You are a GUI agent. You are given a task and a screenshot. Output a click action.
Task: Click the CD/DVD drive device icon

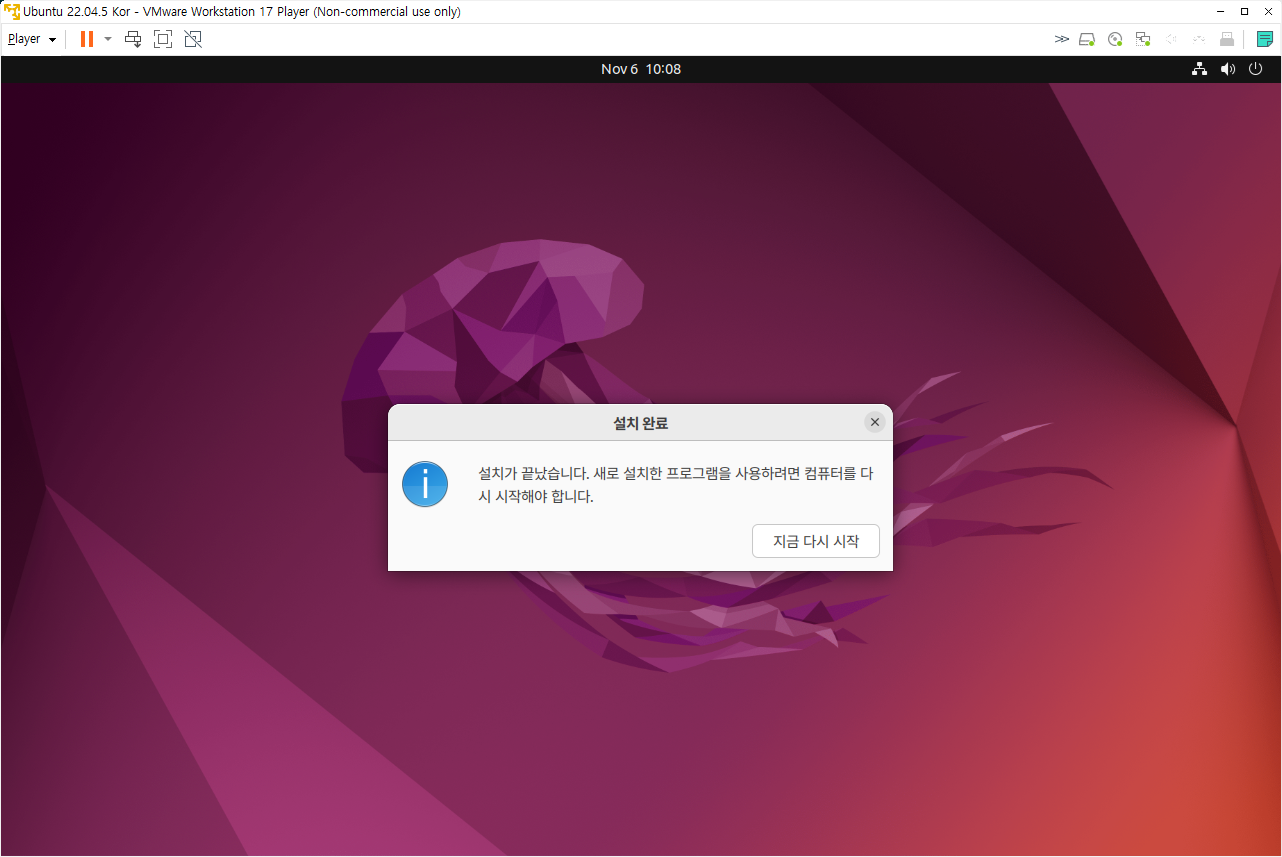1115,39
